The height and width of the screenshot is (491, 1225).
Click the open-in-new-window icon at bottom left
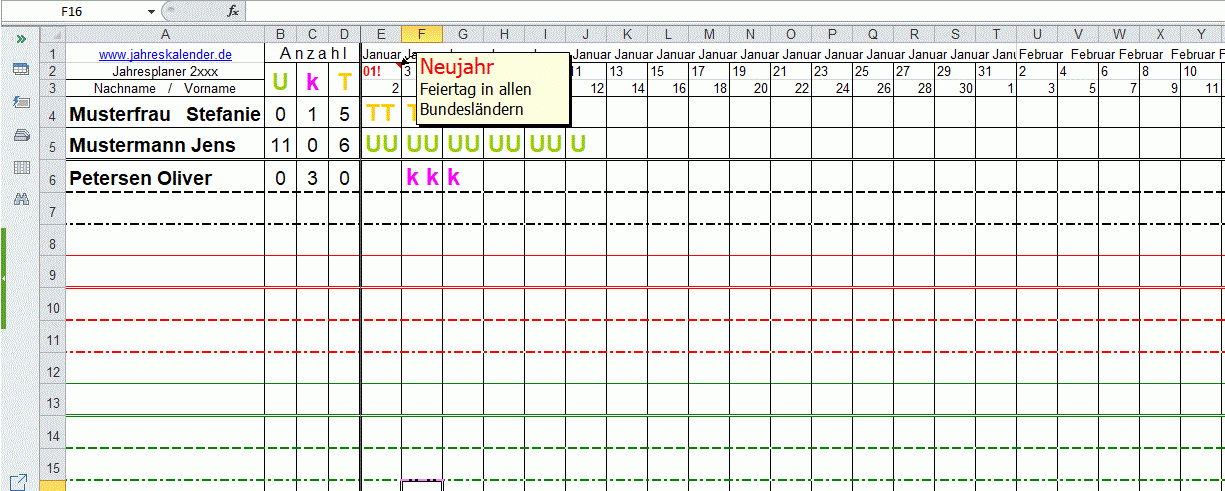19,482
